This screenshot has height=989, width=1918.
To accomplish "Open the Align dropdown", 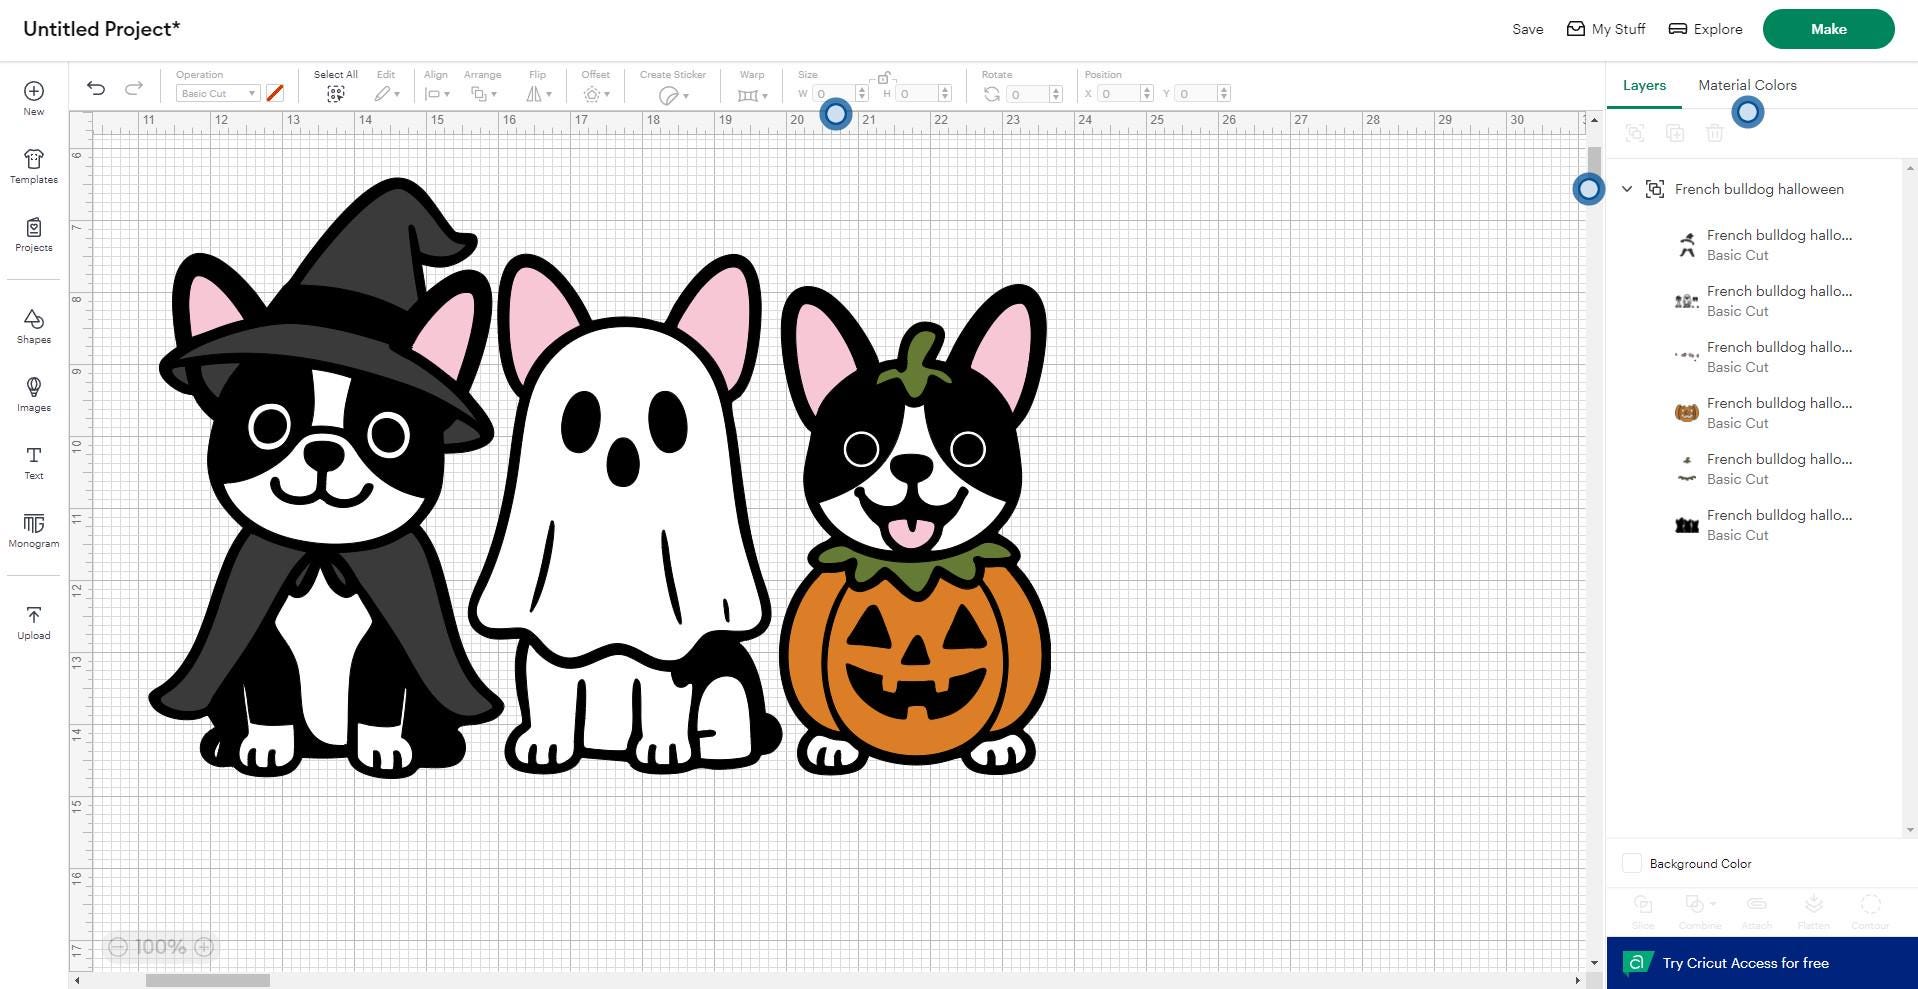I will click(x=437, y=94).
